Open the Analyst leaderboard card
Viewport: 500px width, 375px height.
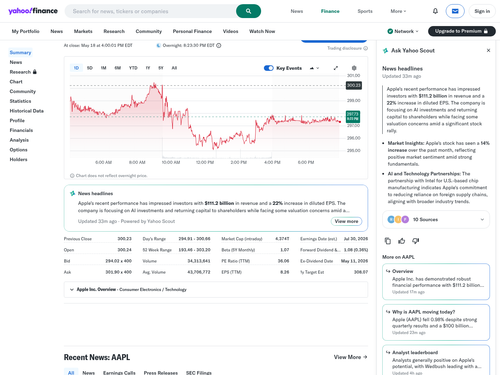point(436,360)
